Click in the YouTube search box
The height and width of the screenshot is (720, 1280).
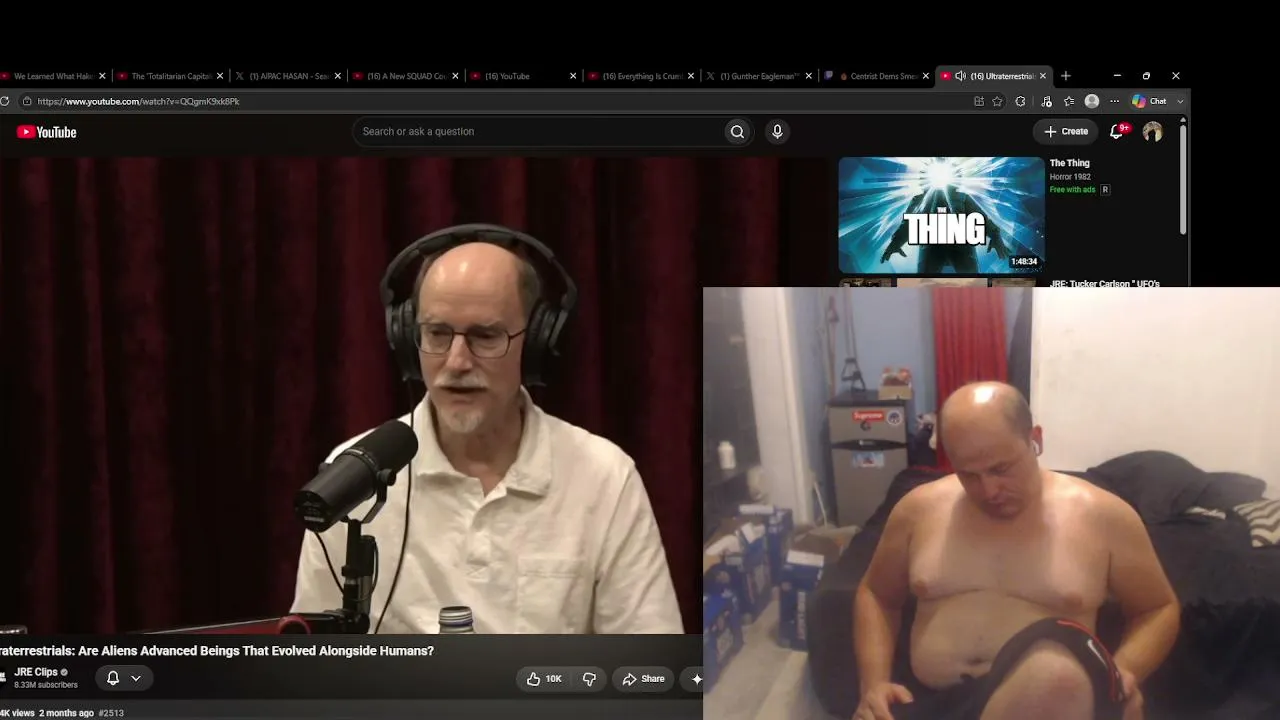coord(538,132)
